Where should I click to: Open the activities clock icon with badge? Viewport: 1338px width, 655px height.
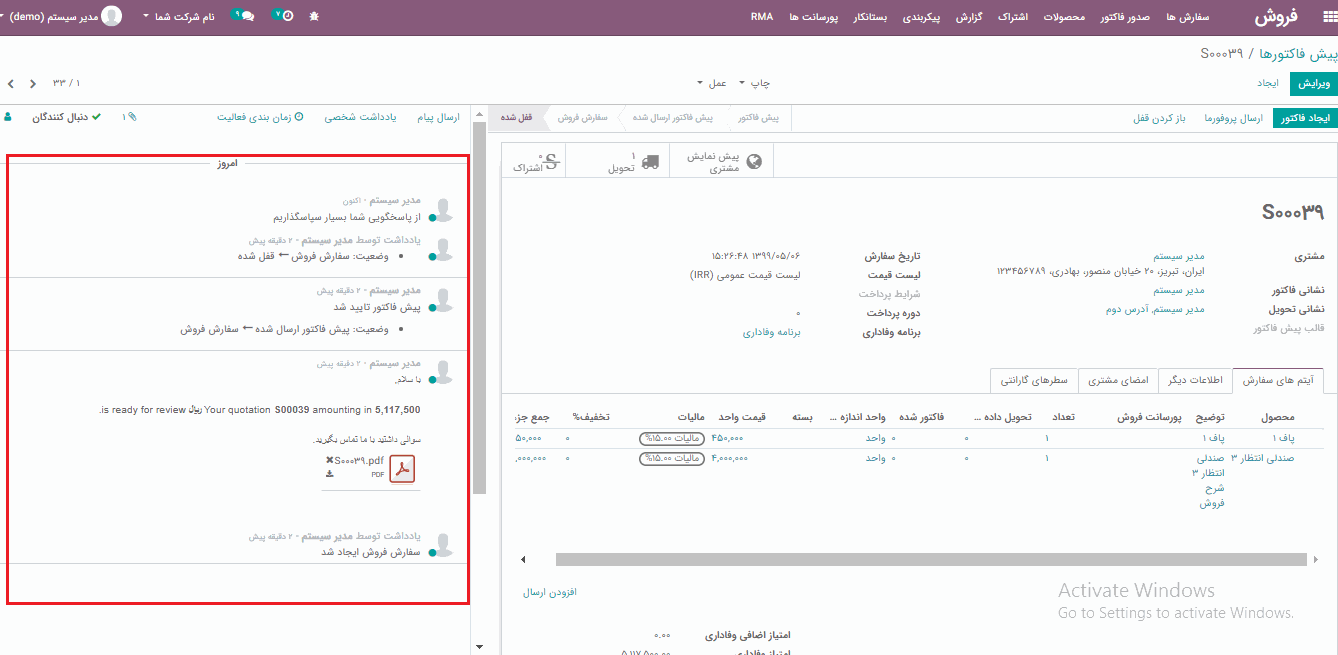[x=283, y=16]
